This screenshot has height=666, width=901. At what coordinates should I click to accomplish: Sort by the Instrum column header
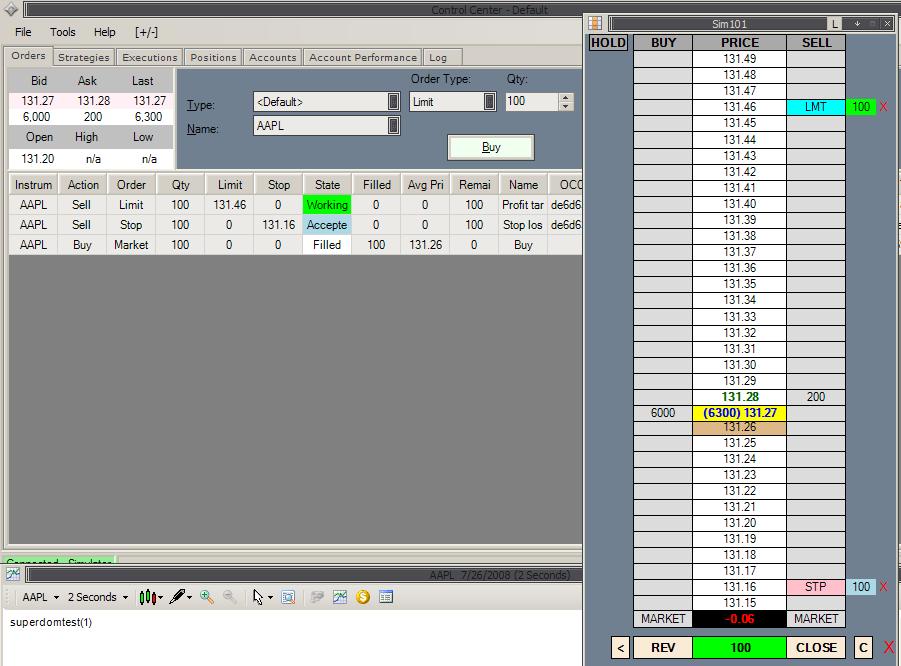pos(33,185)
